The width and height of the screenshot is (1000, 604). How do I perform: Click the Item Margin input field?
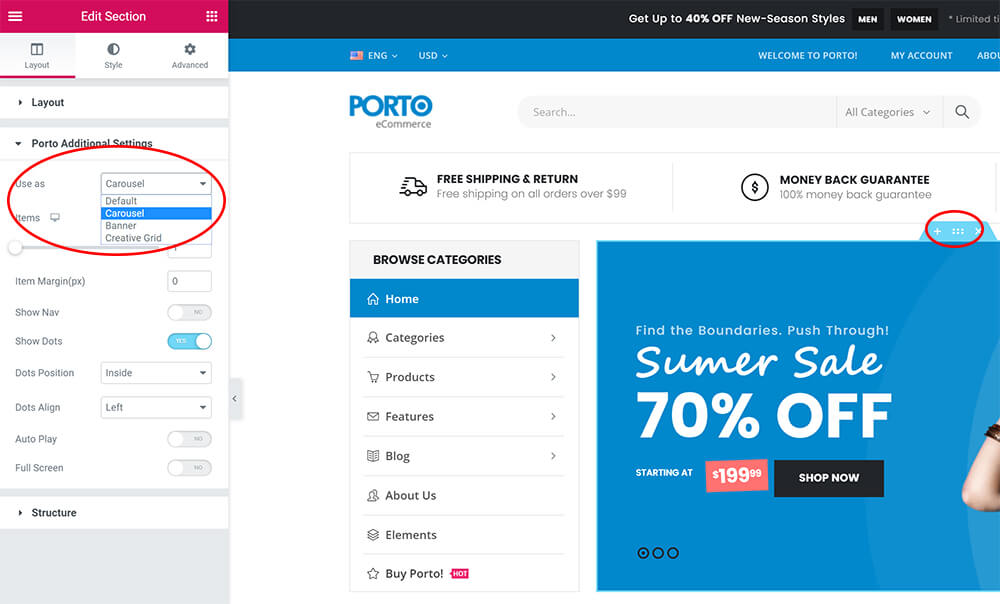point(189,282)
